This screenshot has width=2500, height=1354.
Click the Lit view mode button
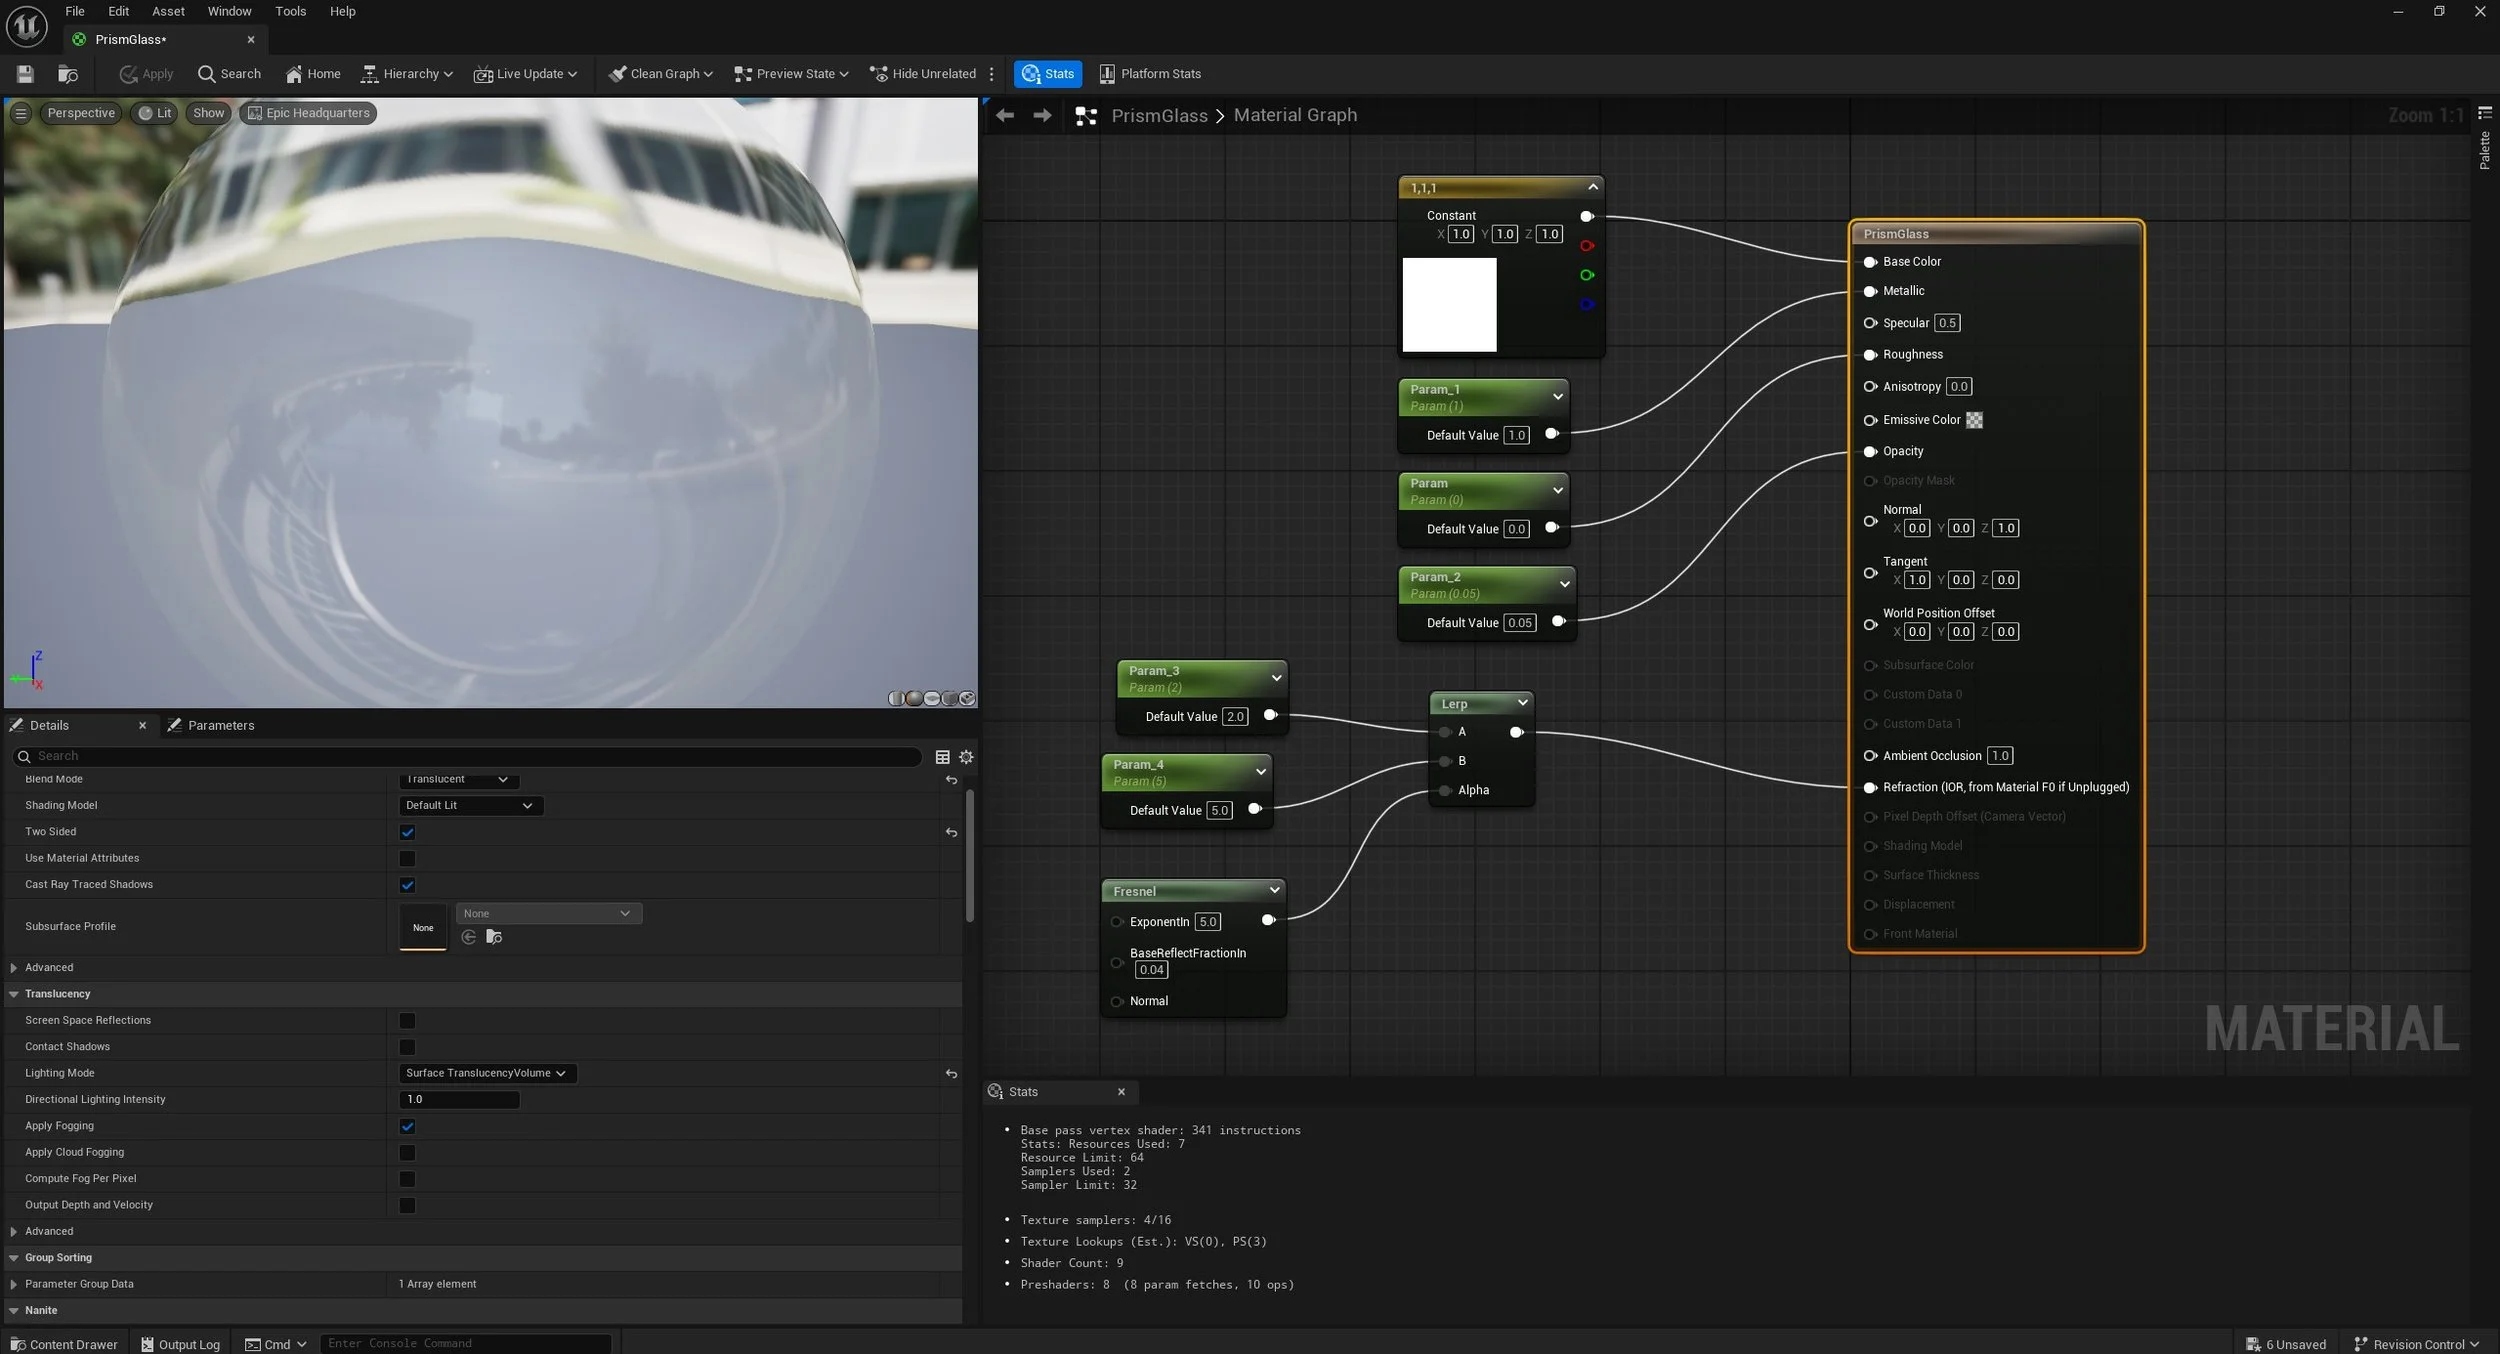click(x=154, y=113)
